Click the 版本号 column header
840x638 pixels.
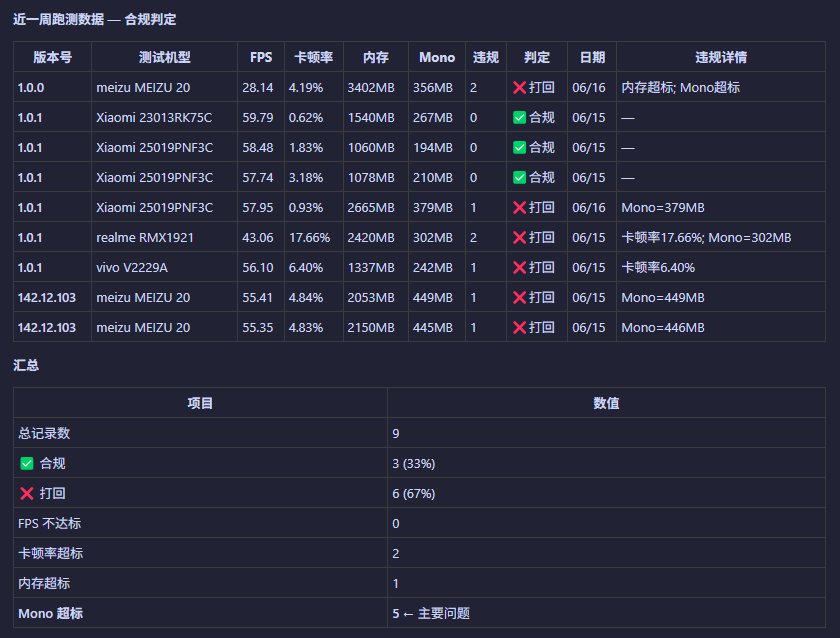[52, 57]
